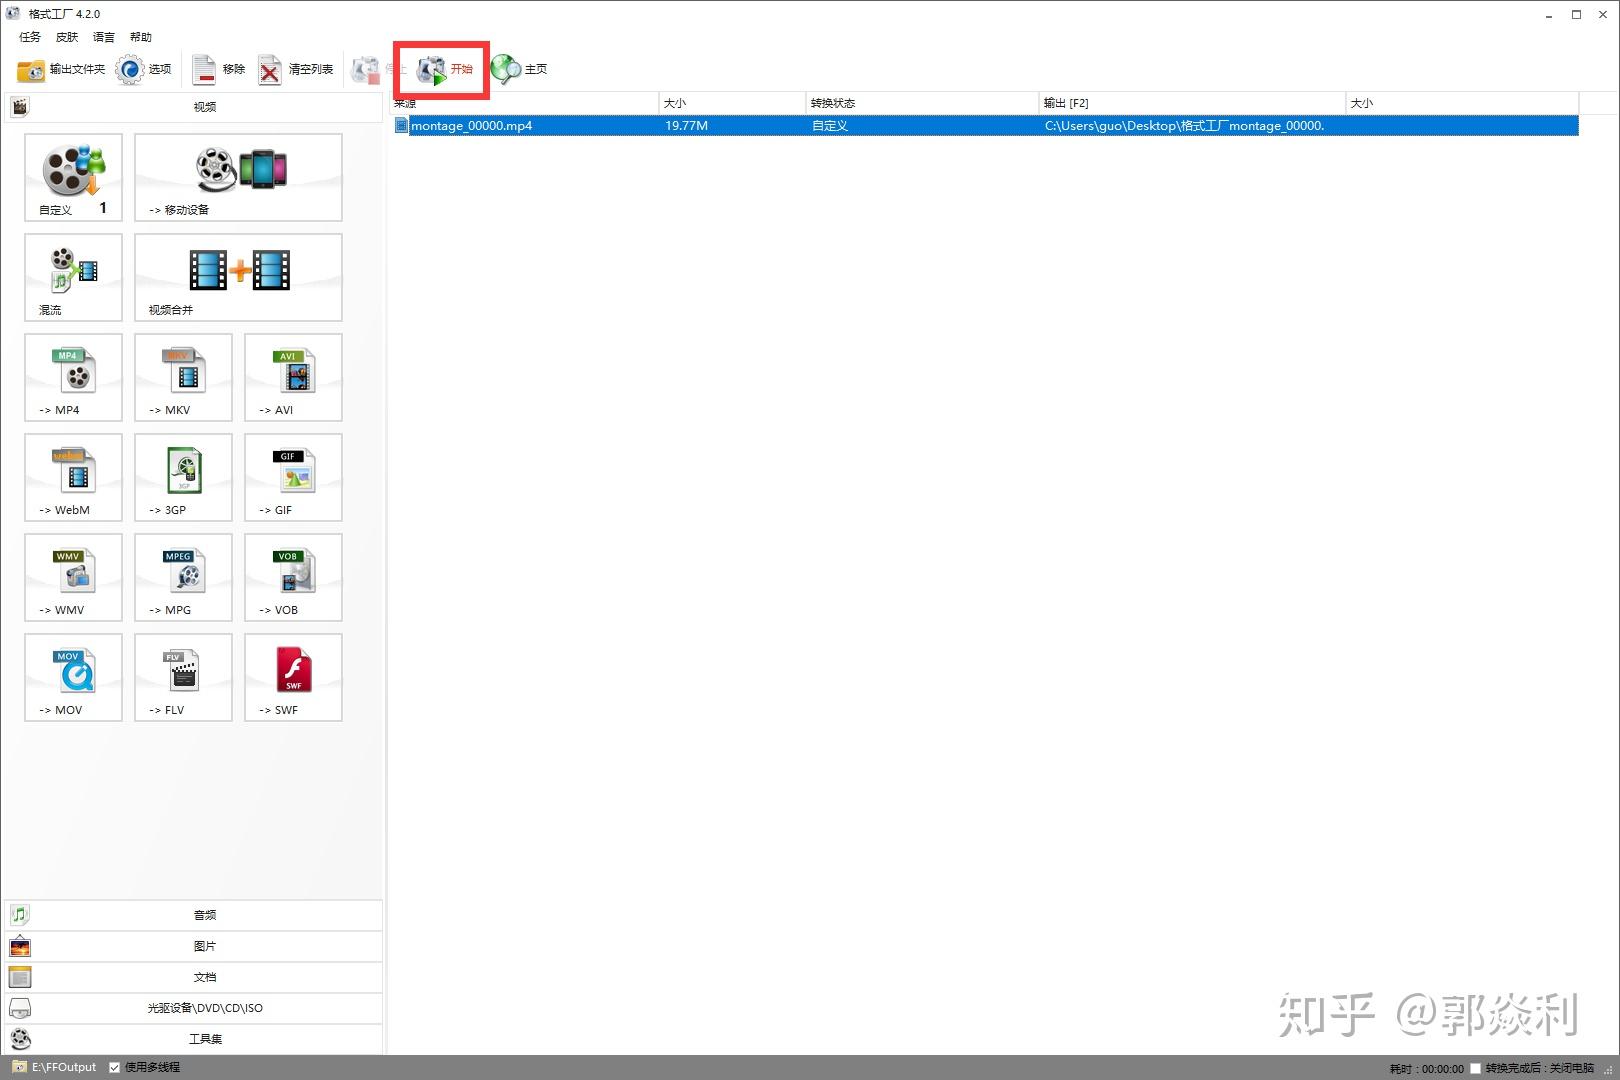Expand the 图片 picture category
The height and width of the screenshot is (1080, 1620).
pyautogui.click(x=194, y=946)
